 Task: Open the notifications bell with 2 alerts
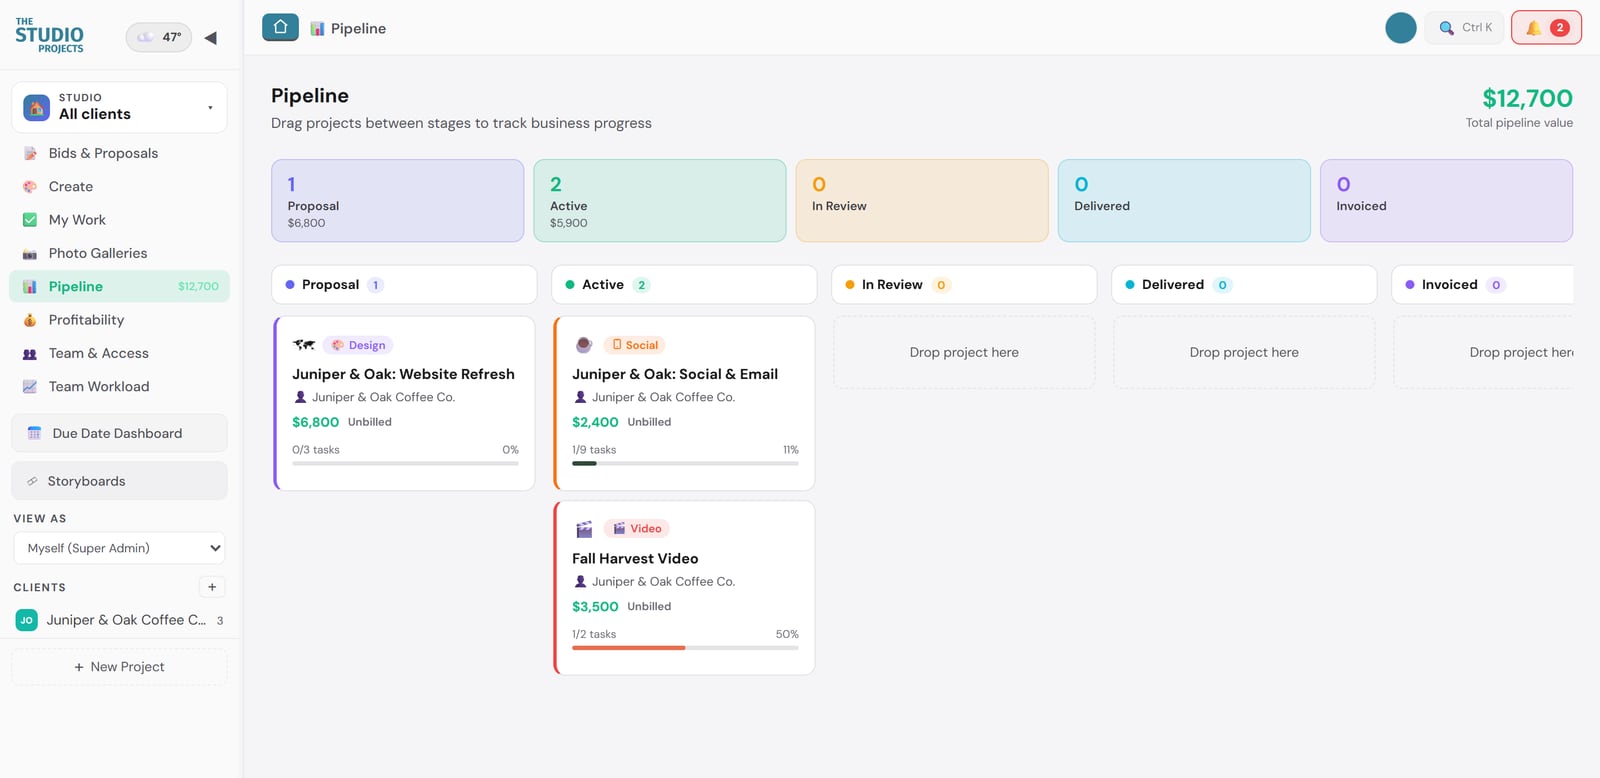(1546, 28)
